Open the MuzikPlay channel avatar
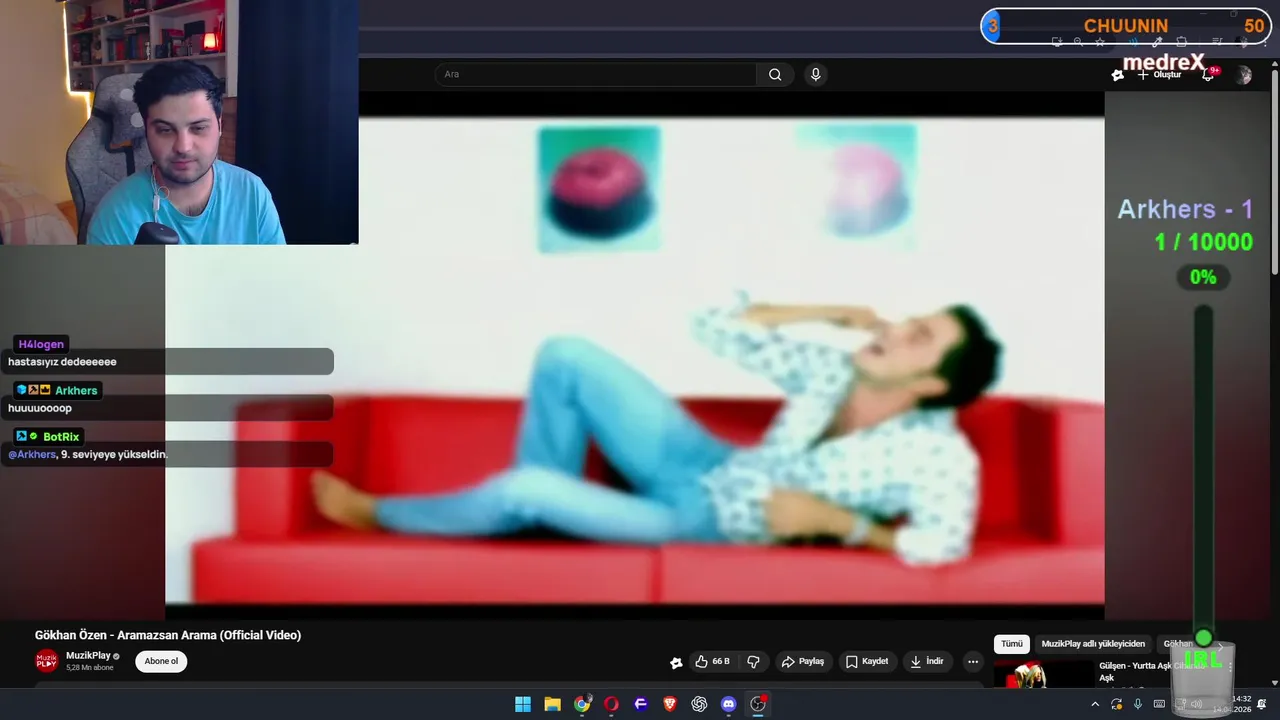Screen dimensions: 1280x720 [47, 661]
